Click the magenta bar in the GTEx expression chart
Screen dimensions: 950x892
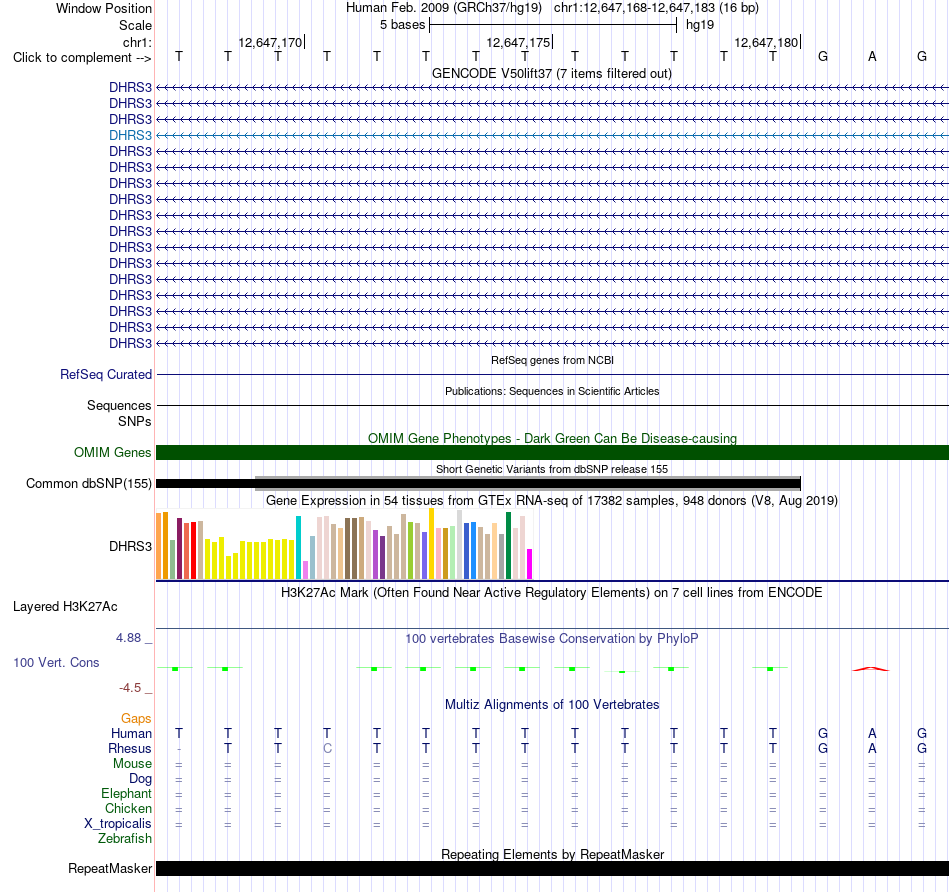click(530, 564)
